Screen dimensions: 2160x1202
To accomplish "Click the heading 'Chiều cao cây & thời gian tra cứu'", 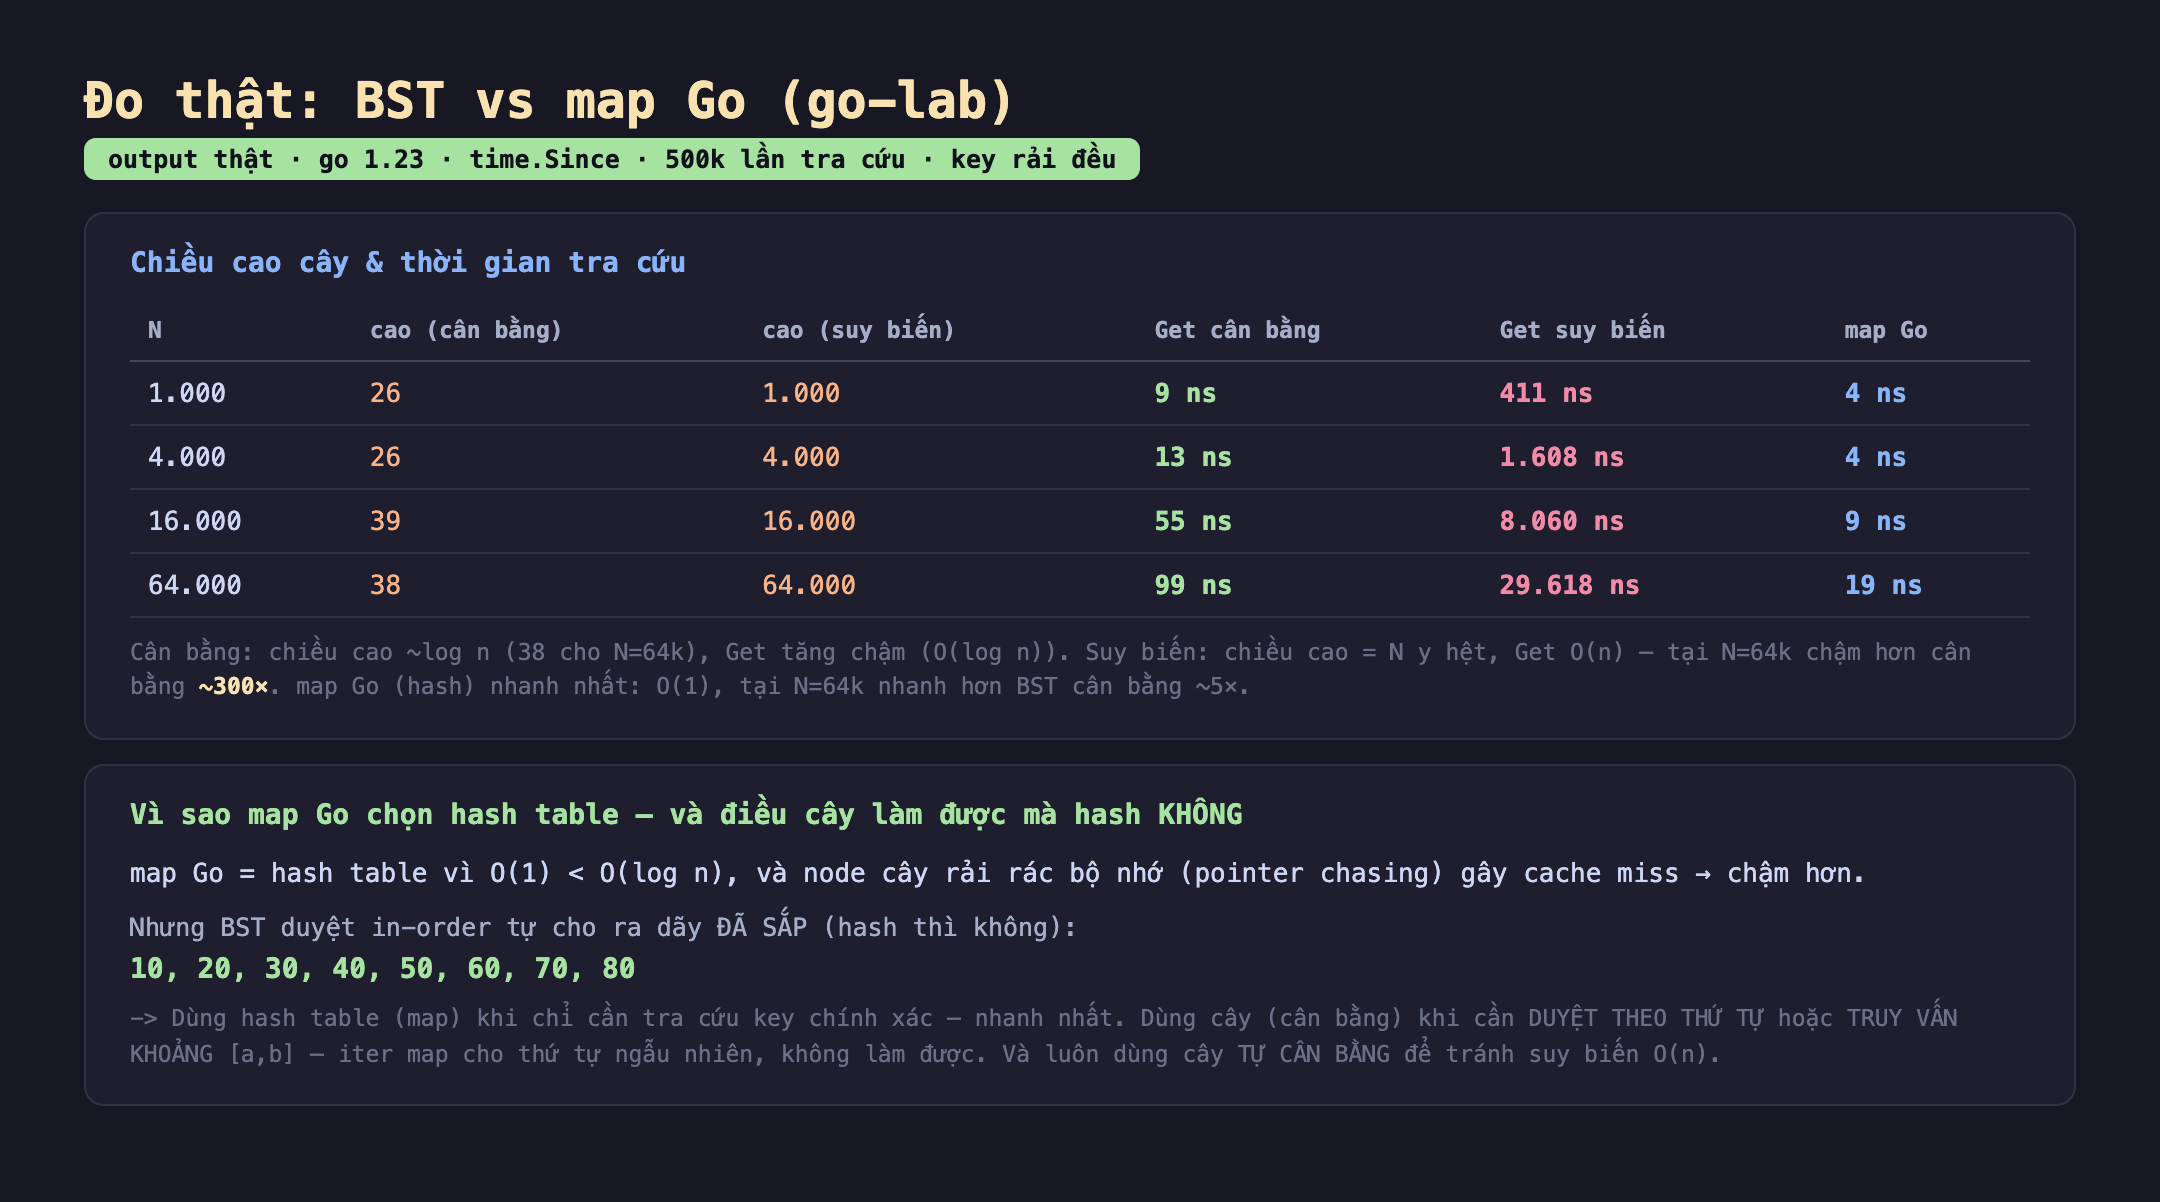I will 408,262.
